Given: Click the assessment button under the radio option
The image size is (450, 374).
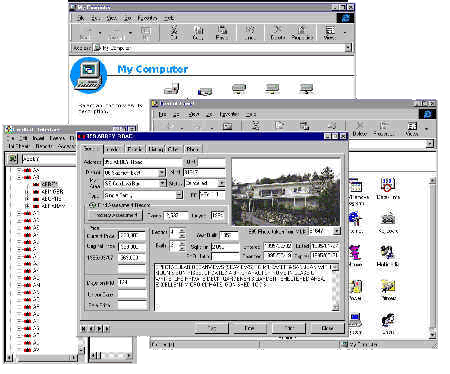Looking at the screenshot, I should (x=116, y=215).
